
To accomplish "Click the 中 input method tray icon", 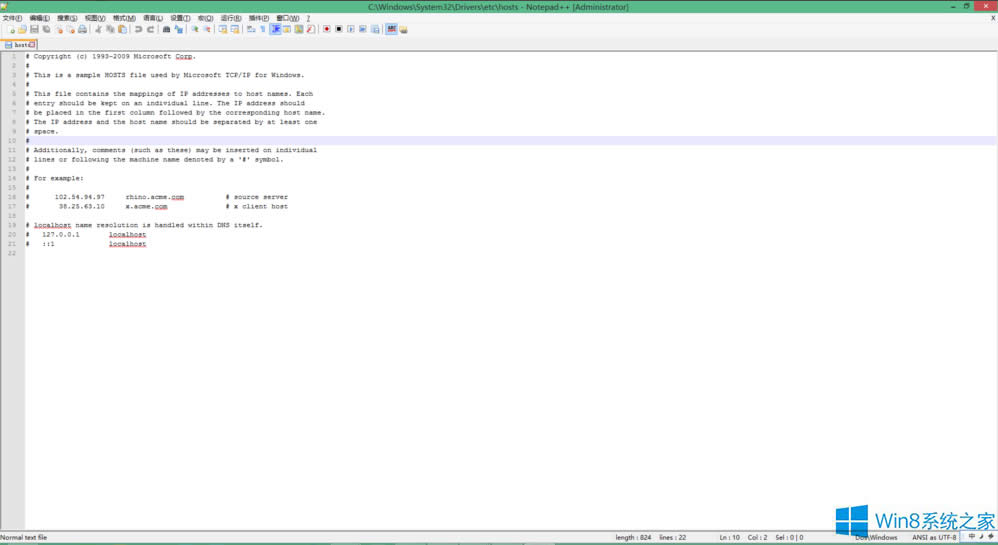I will click(x=971, y=537).
